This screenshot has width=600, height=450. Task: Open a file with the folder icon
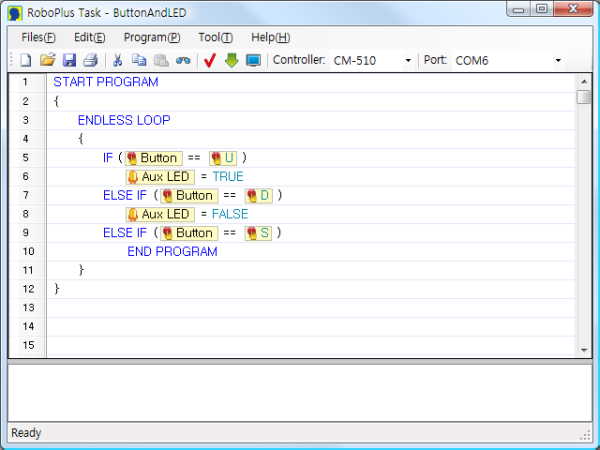[x=48, y=60]
